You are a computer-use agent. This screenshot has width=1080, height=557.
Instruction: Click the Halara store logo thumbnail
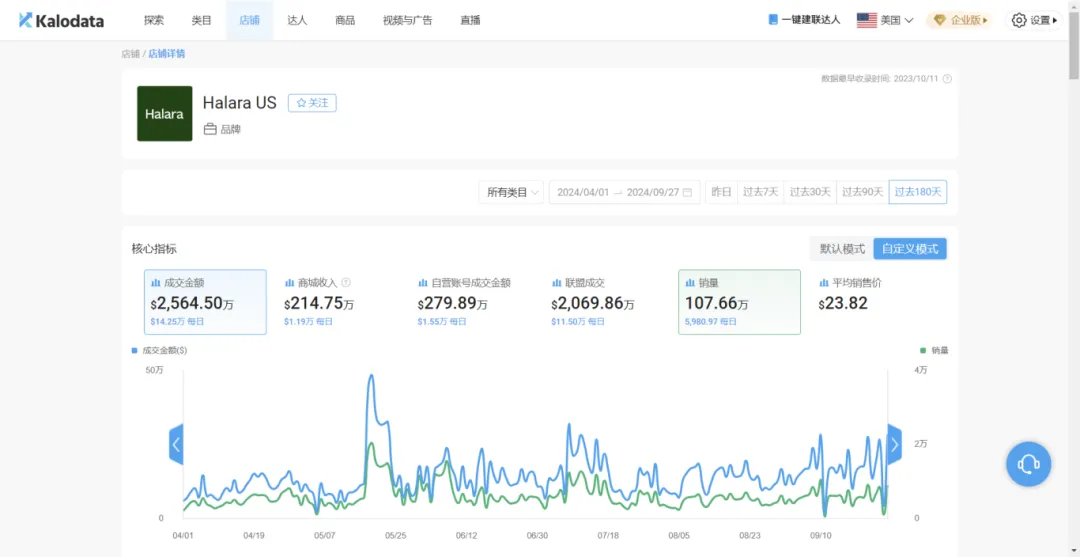[164, 114]
